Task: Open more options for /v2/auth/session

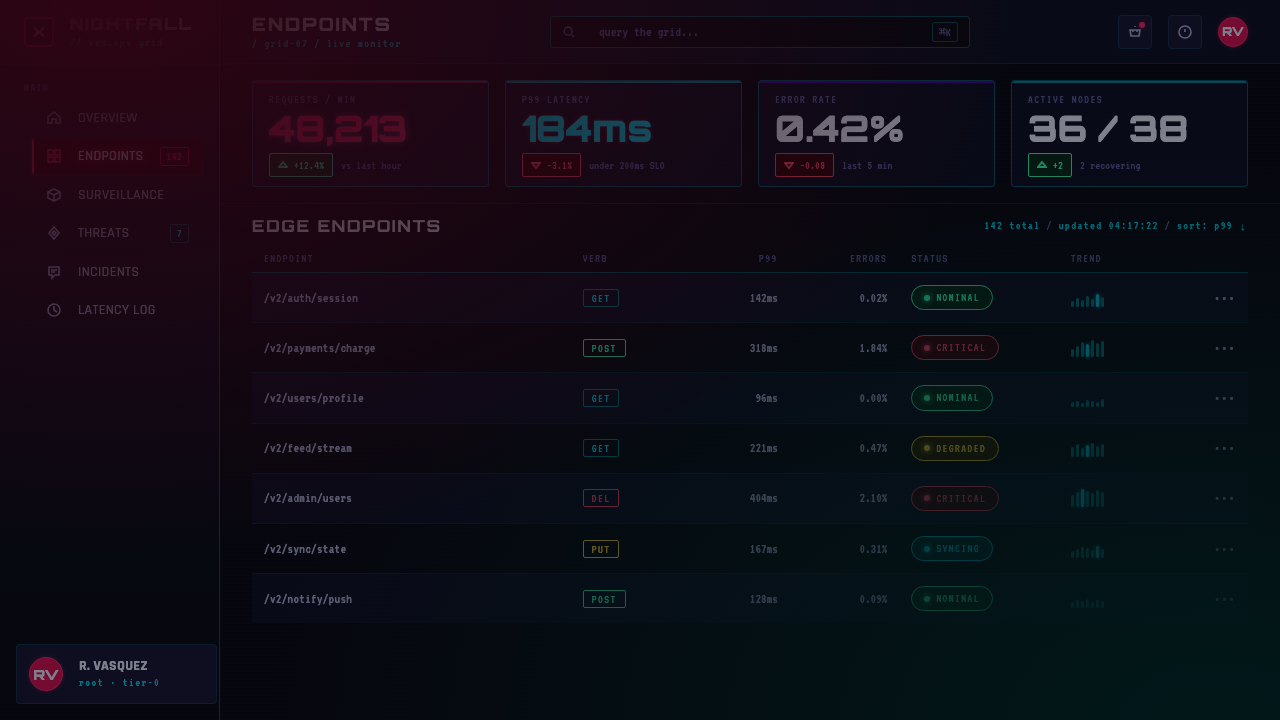Action: tap(1224, 298)
